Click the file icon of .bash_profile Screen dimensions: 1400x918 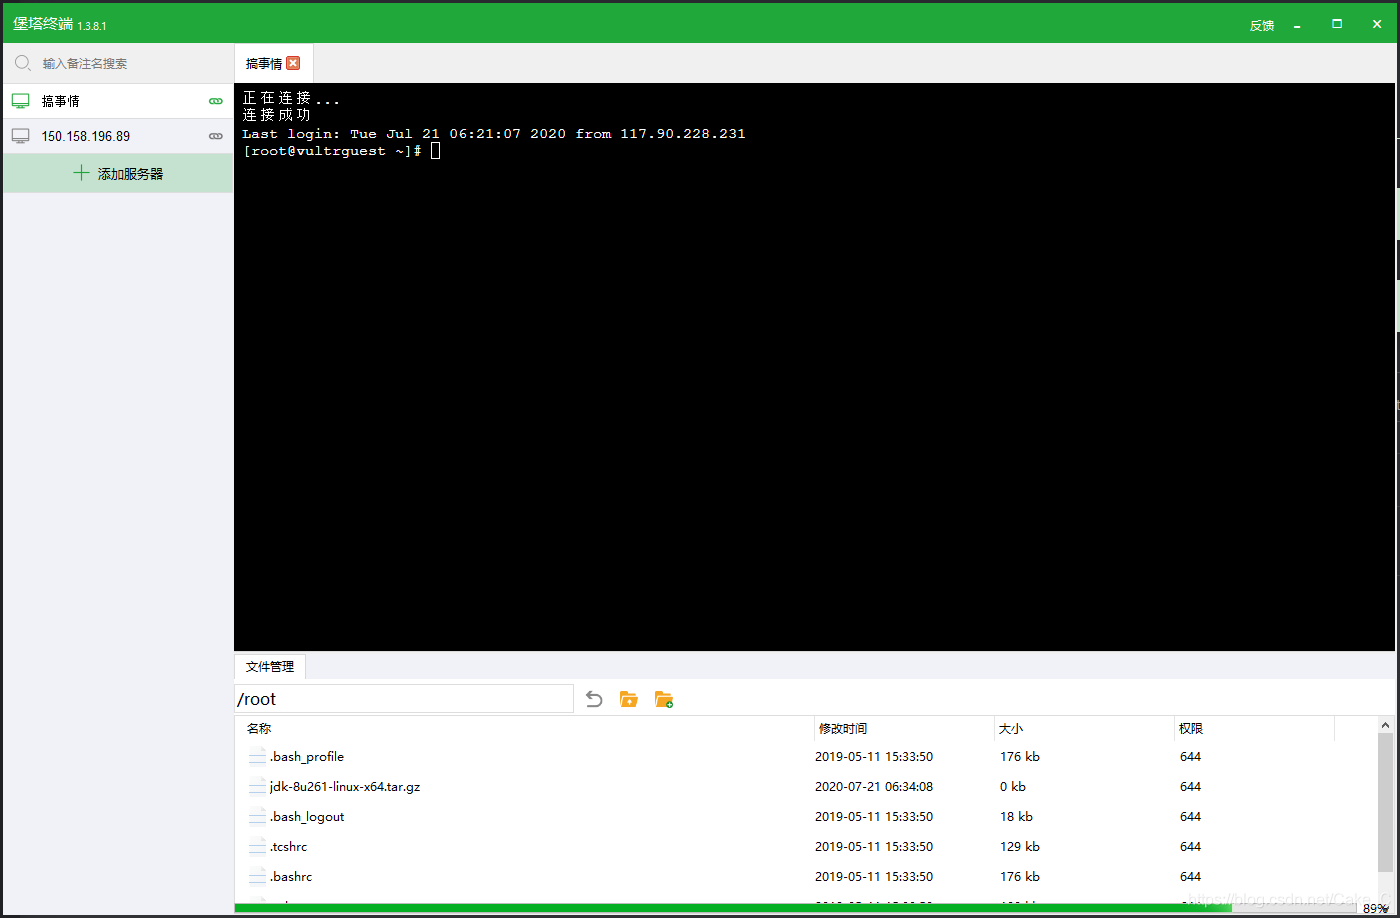[x=258, y=756]
